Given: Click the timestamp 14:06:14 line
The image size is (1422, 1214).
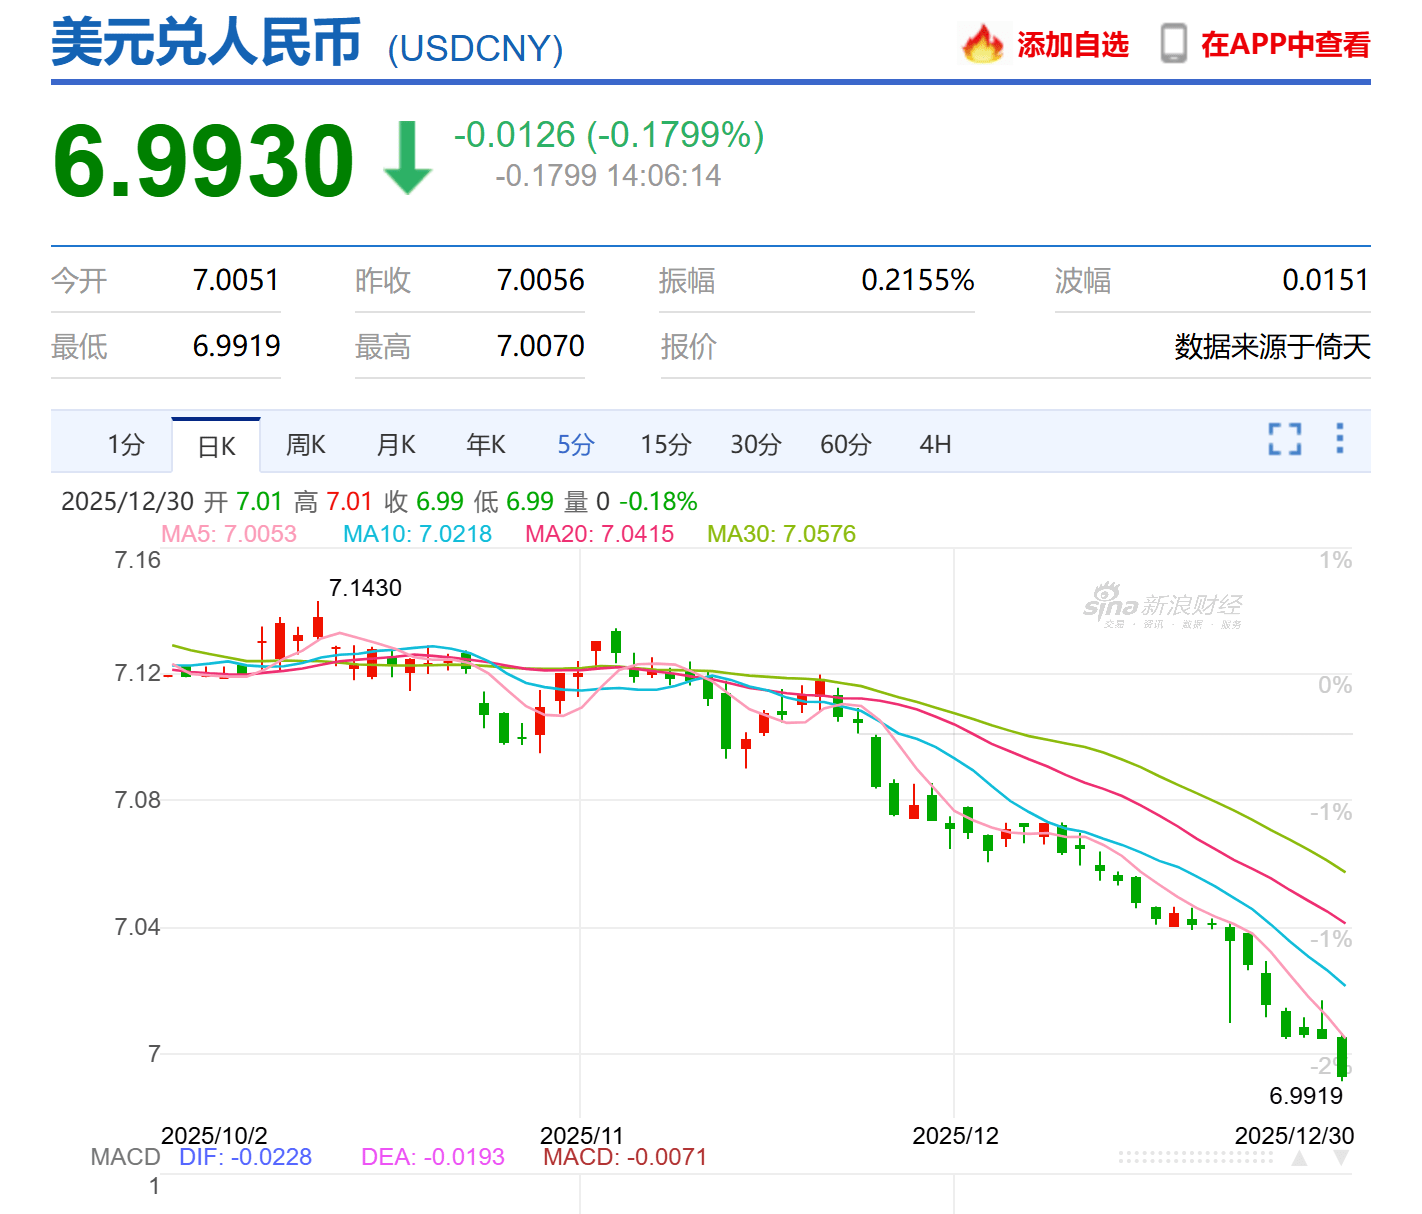Looking at the screenshot, I should [x=608, y=176].
